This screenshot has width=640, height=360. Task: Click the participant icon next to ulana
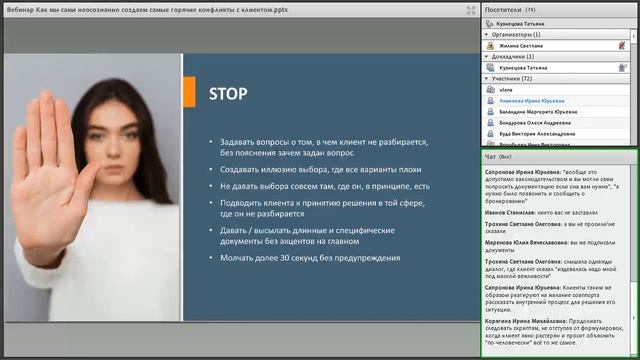[x=491, y=90]
